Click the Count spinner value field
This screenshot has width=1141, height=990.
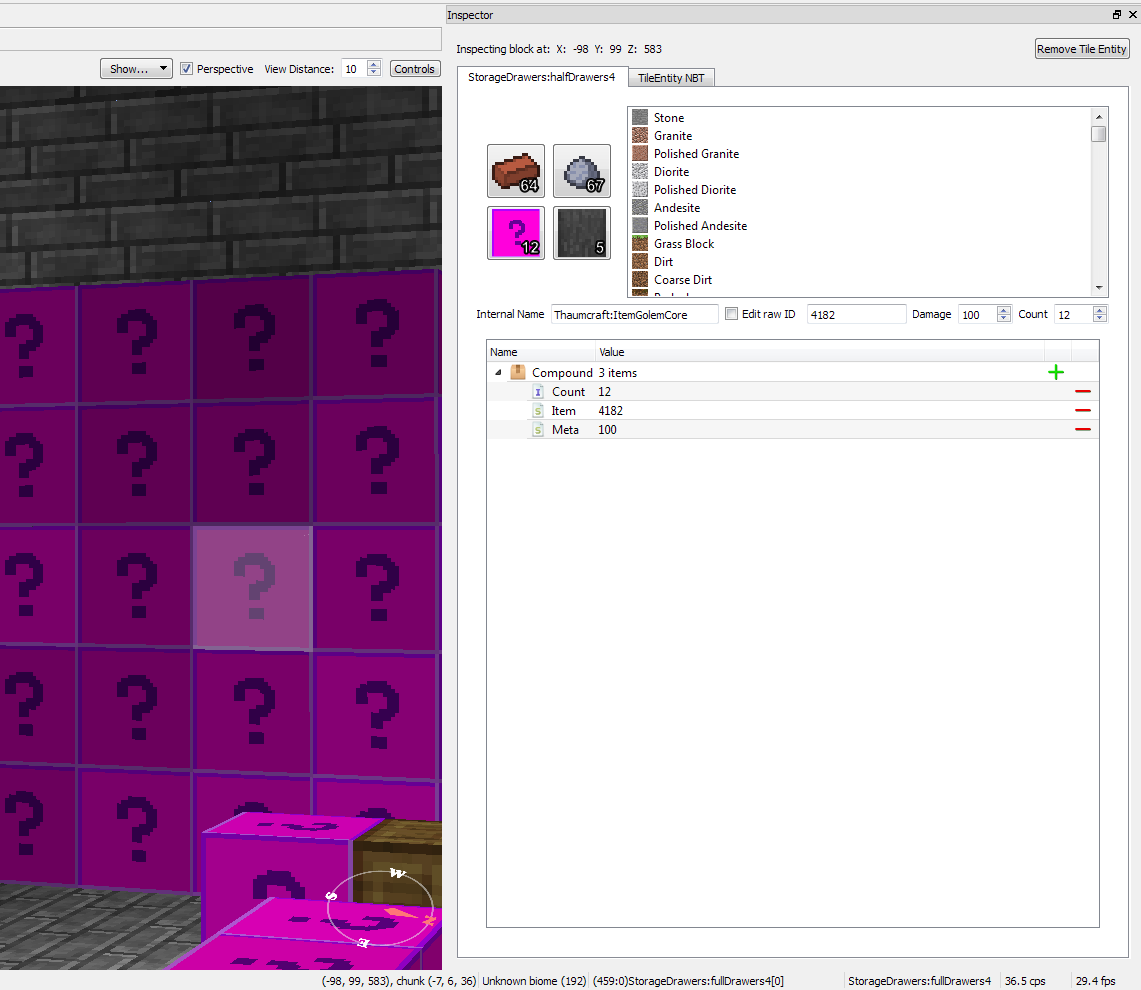point(1073,314)
